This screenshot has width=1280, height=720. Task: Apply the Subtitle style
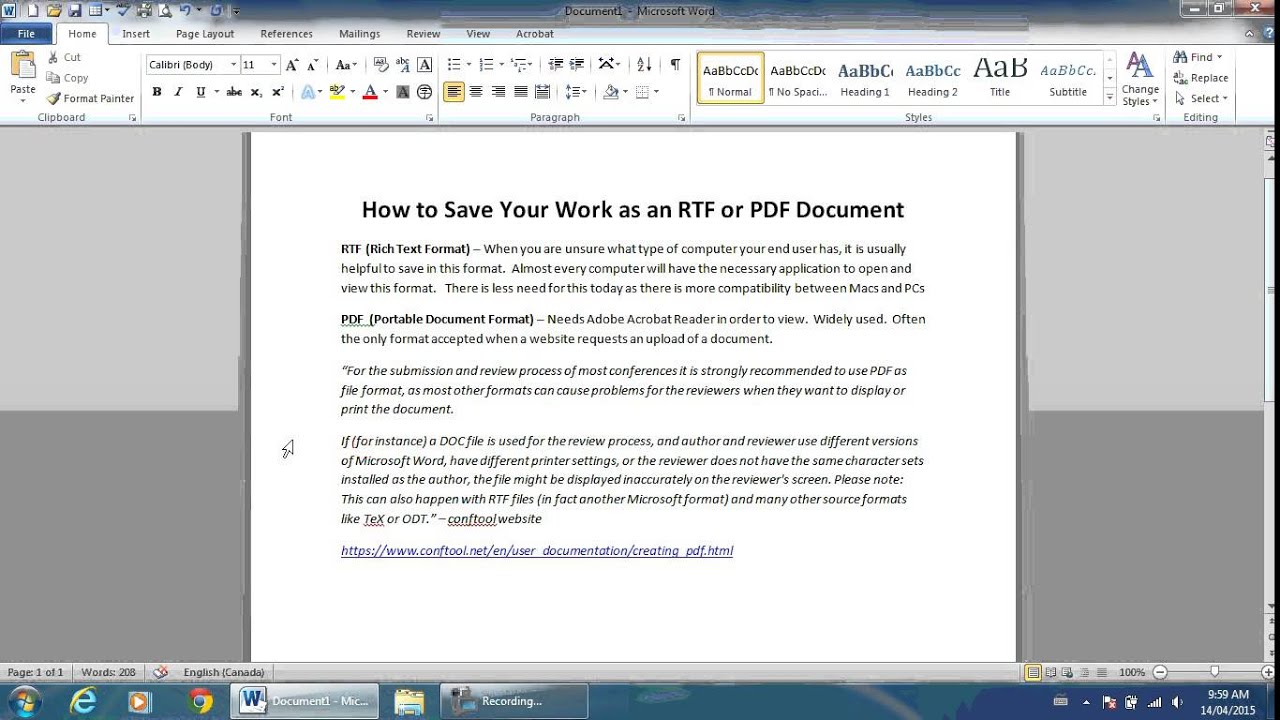pos(1068,78)
